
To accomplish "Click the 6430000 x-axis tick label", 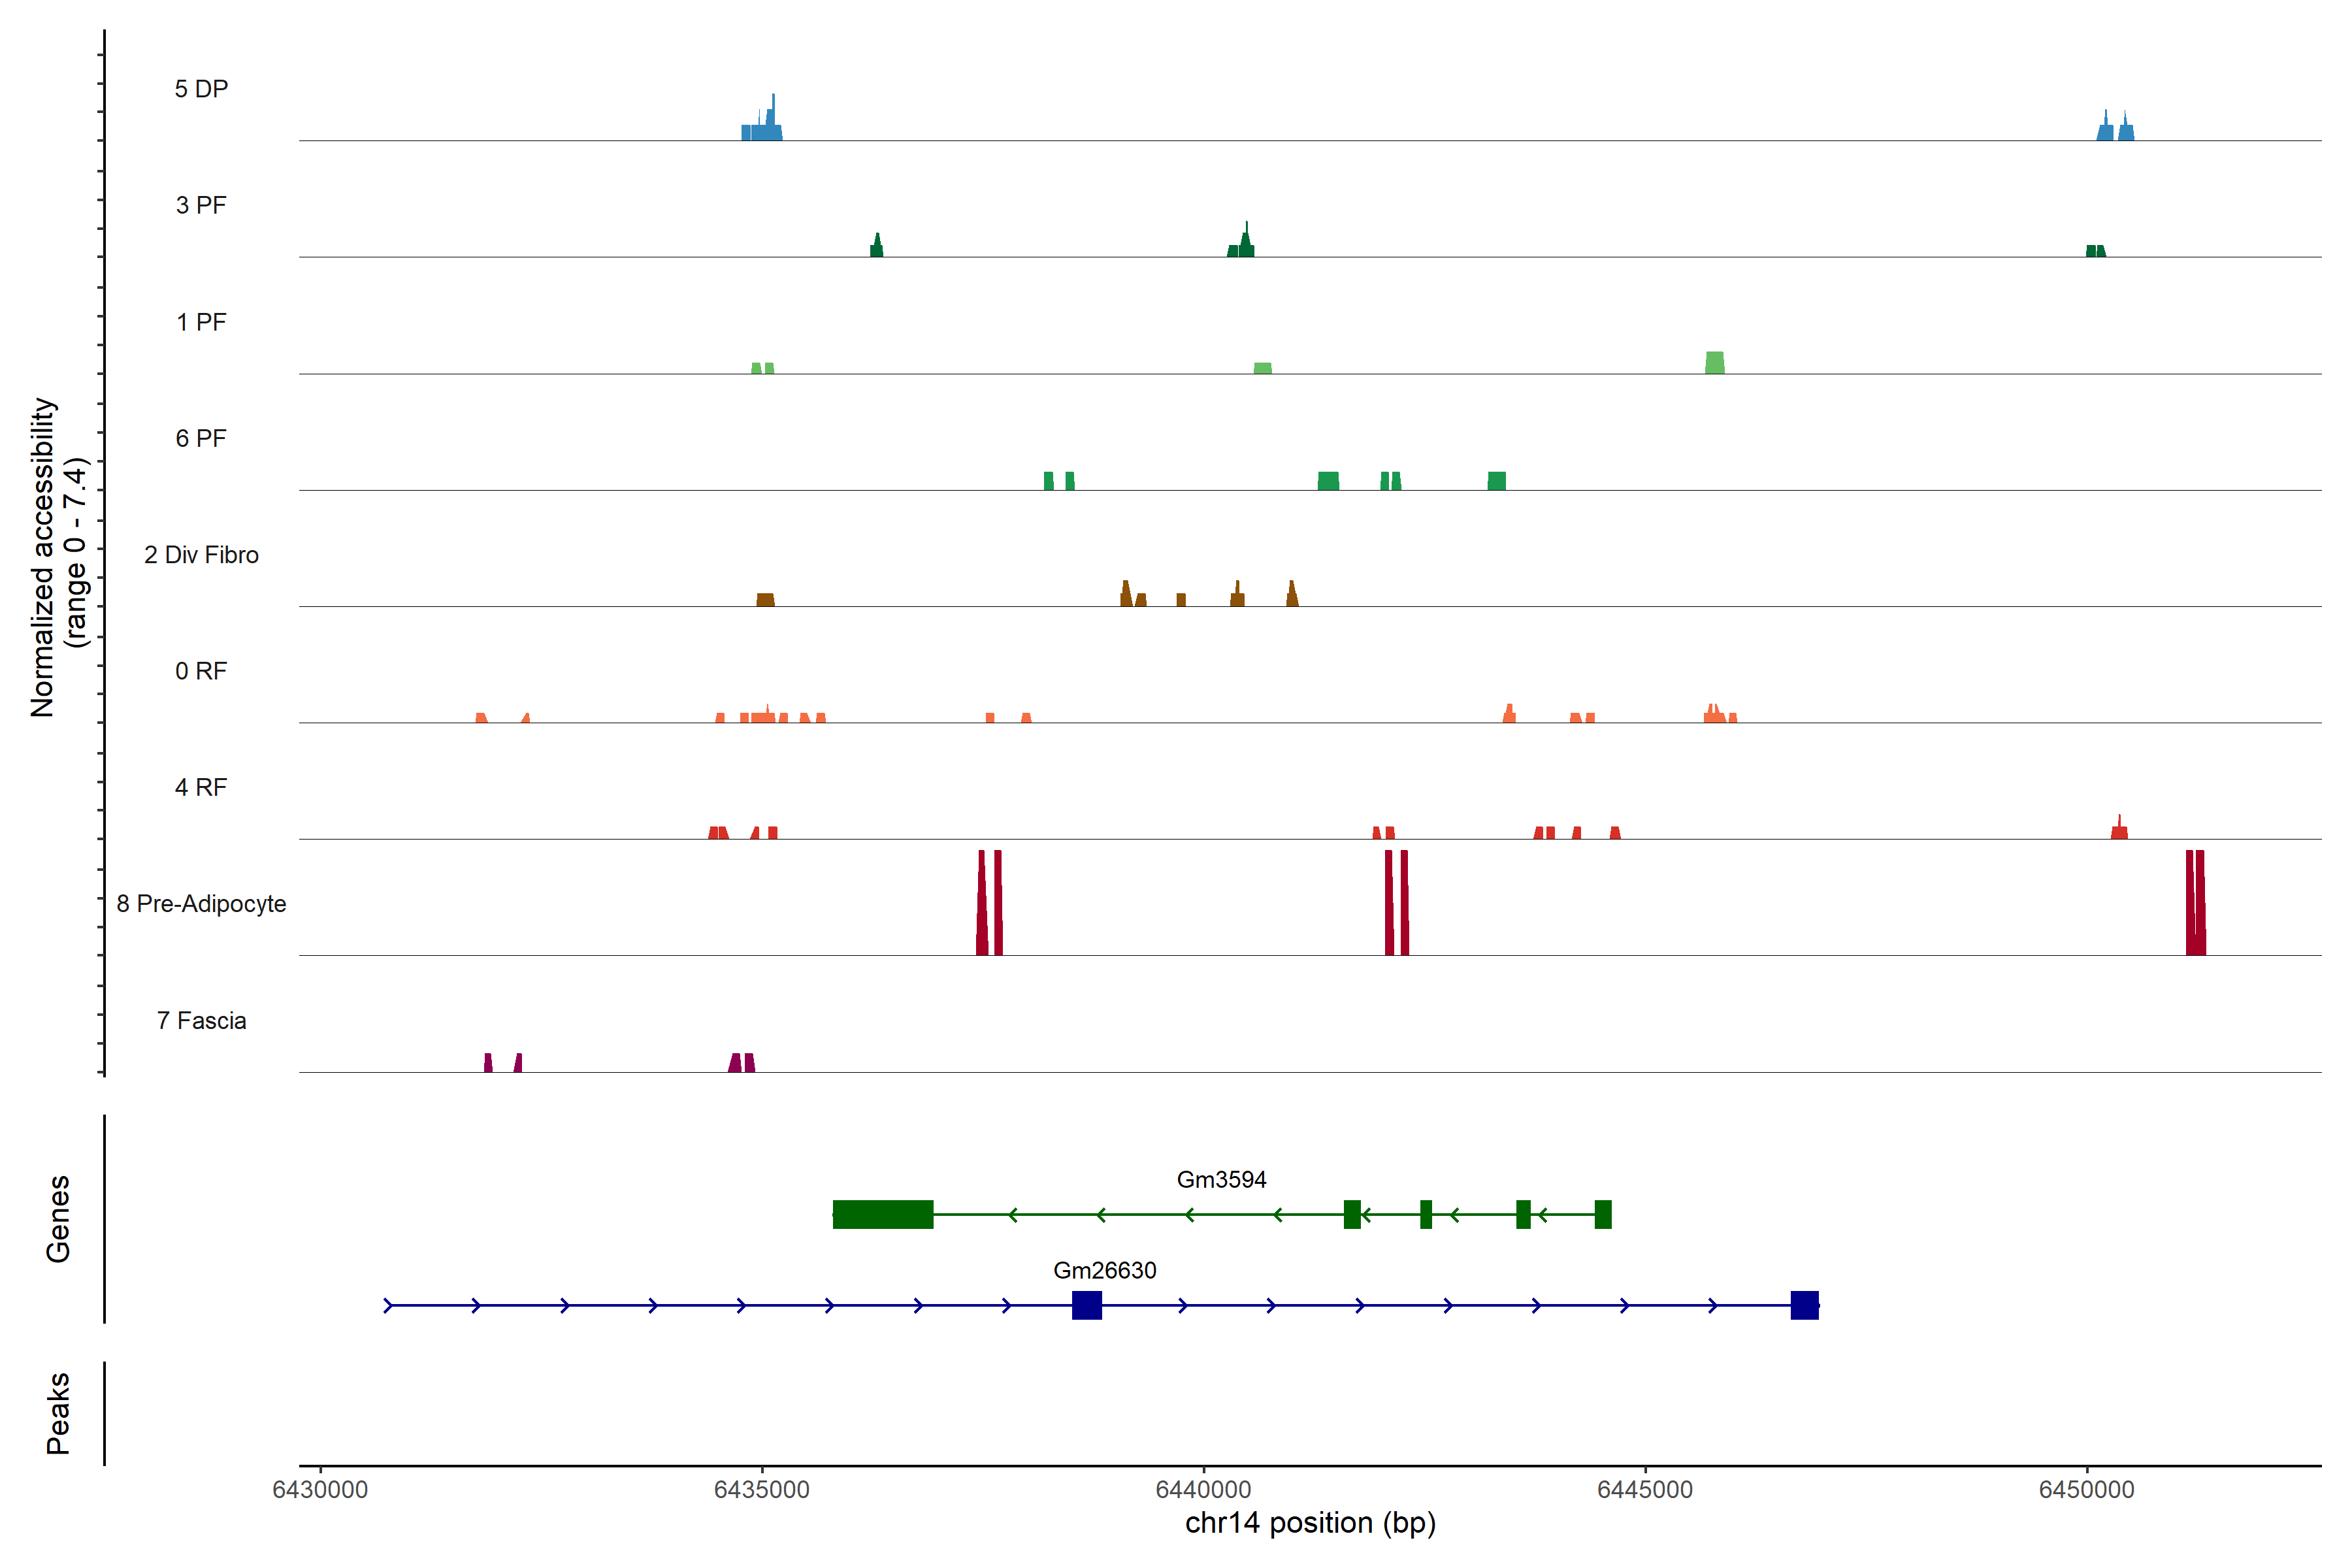I will pyautogui.click(x=320, y=1489).
